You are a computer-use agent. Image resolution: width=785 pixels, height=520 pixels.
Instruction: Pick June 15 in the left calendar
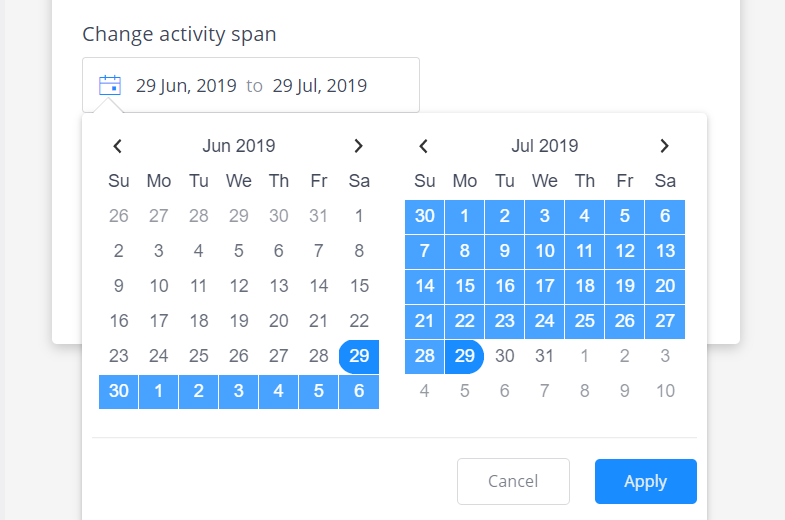(x=359, y=286)
